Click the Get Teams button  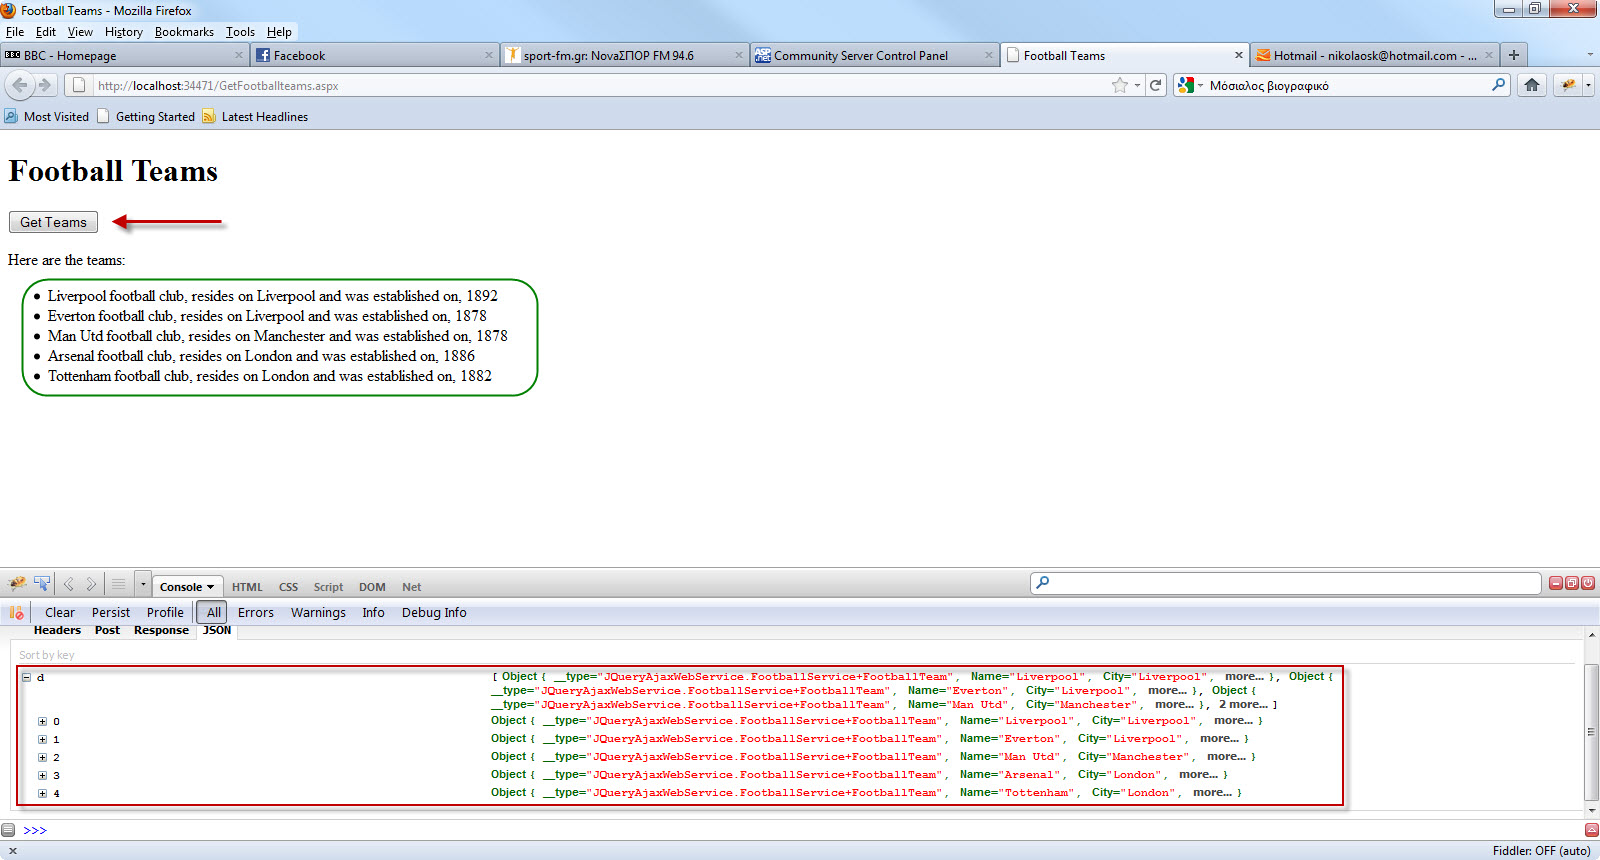click(53, 222)
